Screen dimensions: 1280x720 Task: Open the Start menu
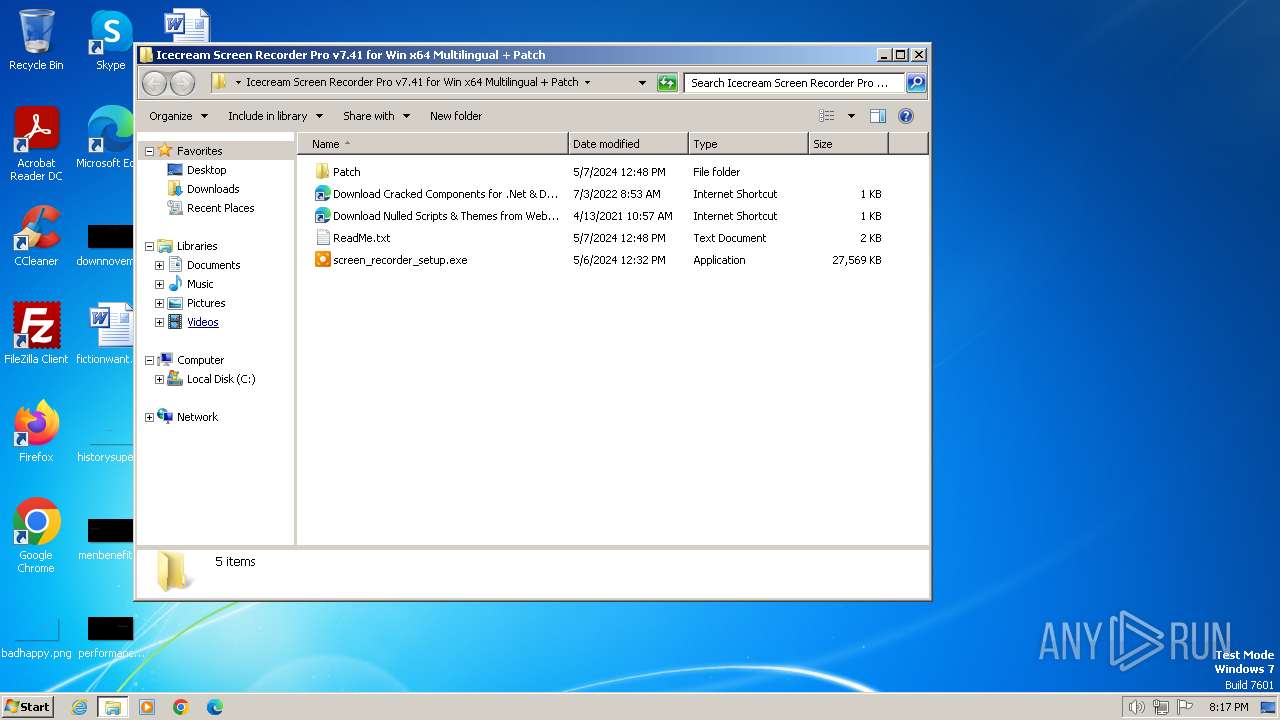[x=27, y=707]
